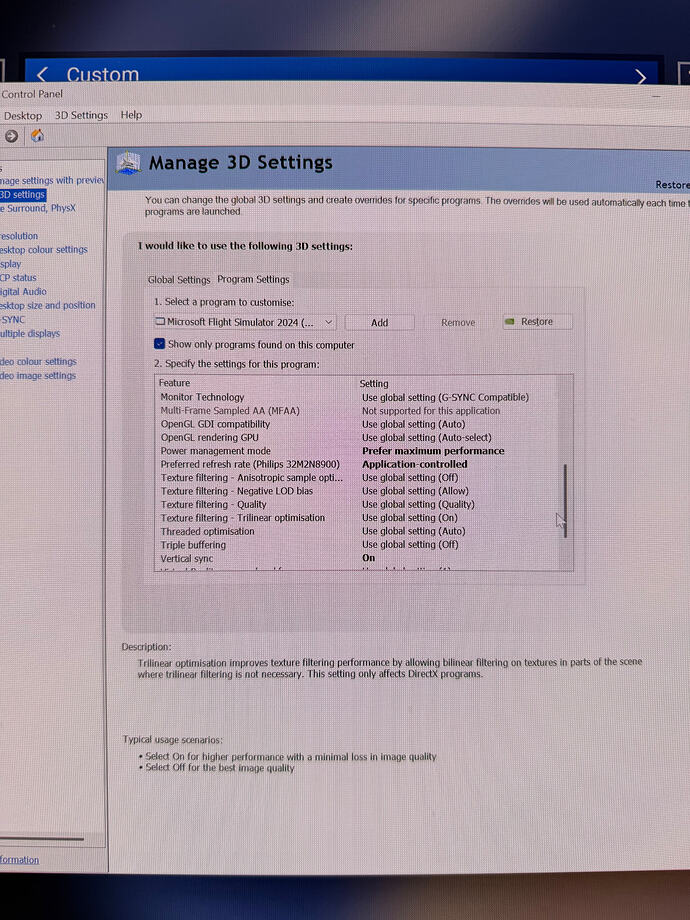Open the video colour settings sidebar link
This screenshot has width=690, height=920.
coord(38,361)
